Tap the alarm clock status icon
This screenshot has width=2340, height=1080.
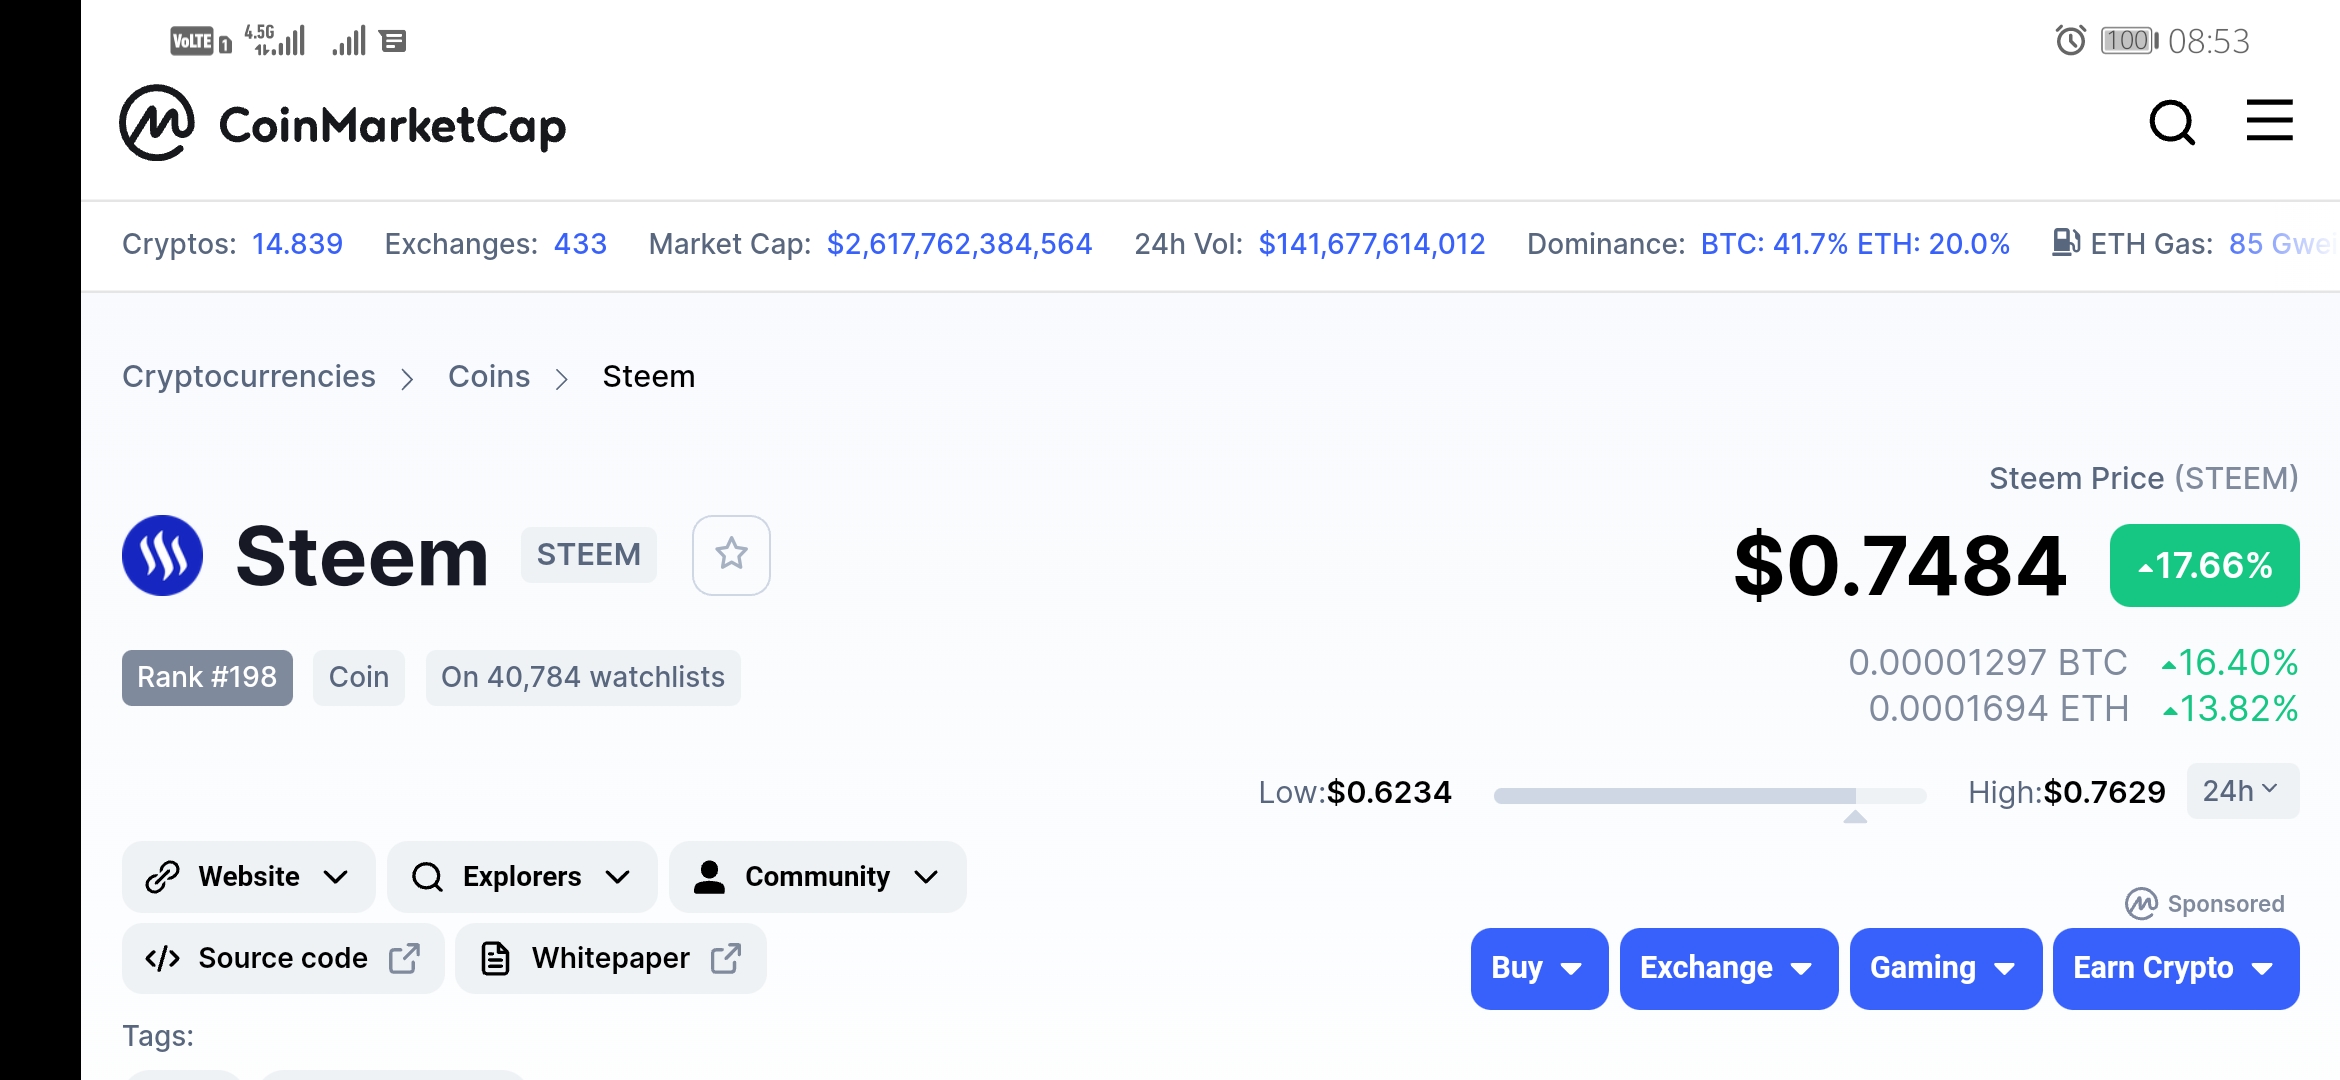pyautogui.click(x=2070, y=40)
